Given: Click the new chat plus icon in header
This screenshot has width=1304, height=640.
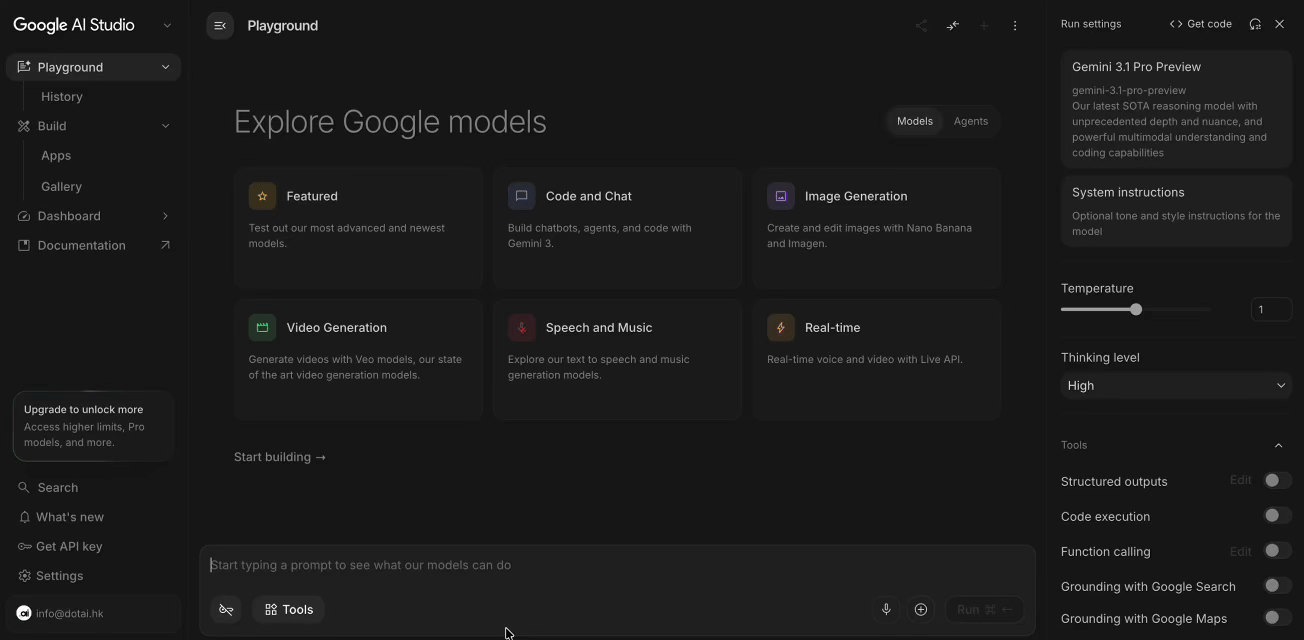Looking at the screenshot, I should click(x=984, y=26).
